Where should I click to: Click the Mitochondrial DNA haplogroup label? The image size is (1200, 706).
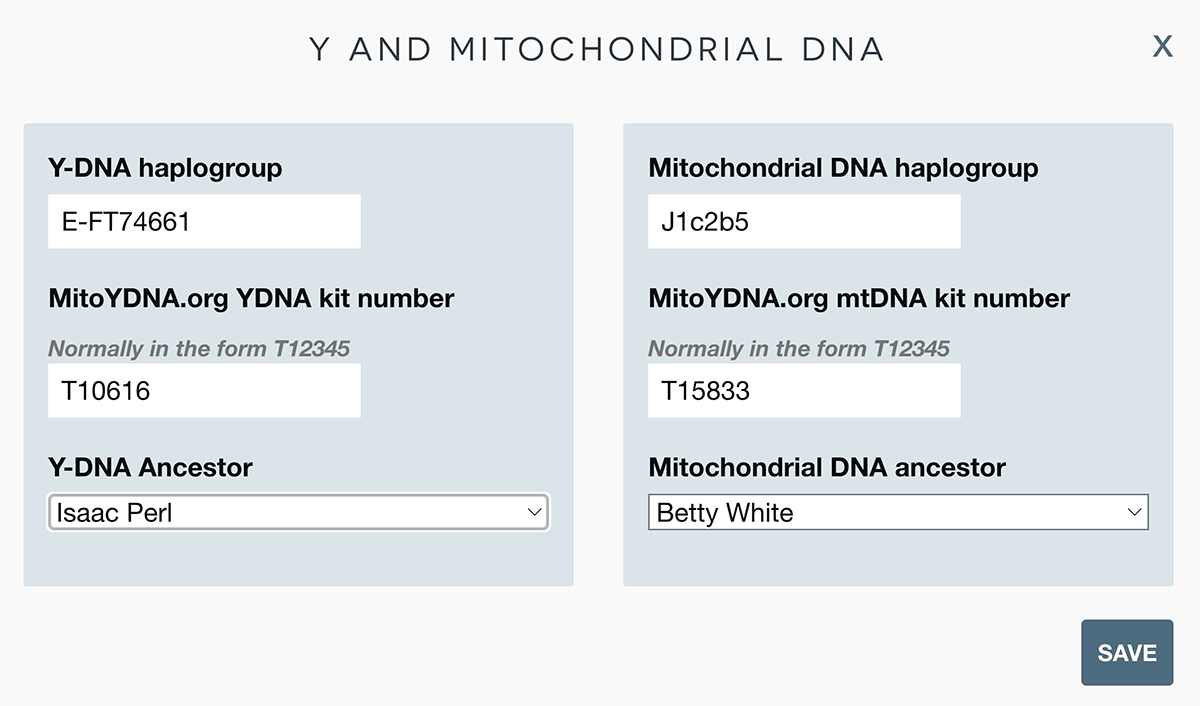pyautogui.click(x=843, y=168)
